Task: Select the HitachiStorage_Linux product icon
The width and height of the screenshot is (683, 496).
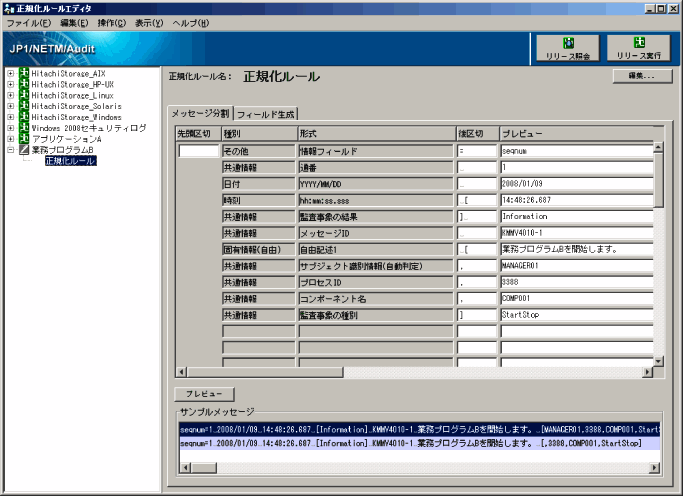Action: click(24, 95)
